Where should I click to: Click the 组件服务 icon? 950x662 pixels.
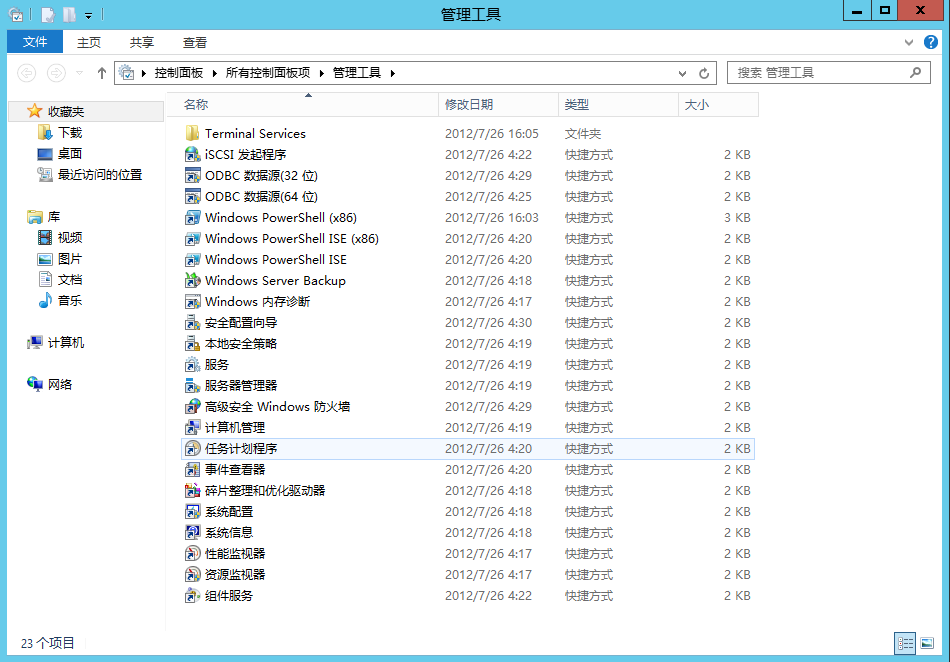point(192,595)
